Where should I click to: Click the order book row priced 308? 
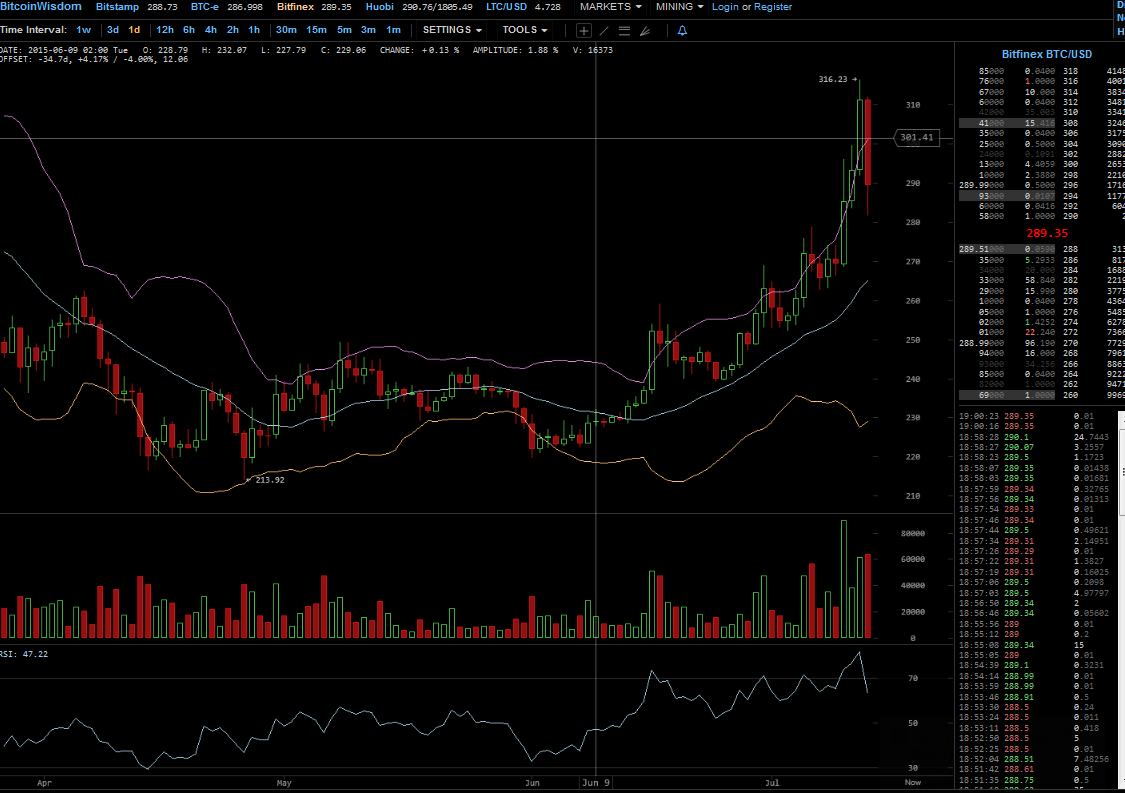(1042, 123)
